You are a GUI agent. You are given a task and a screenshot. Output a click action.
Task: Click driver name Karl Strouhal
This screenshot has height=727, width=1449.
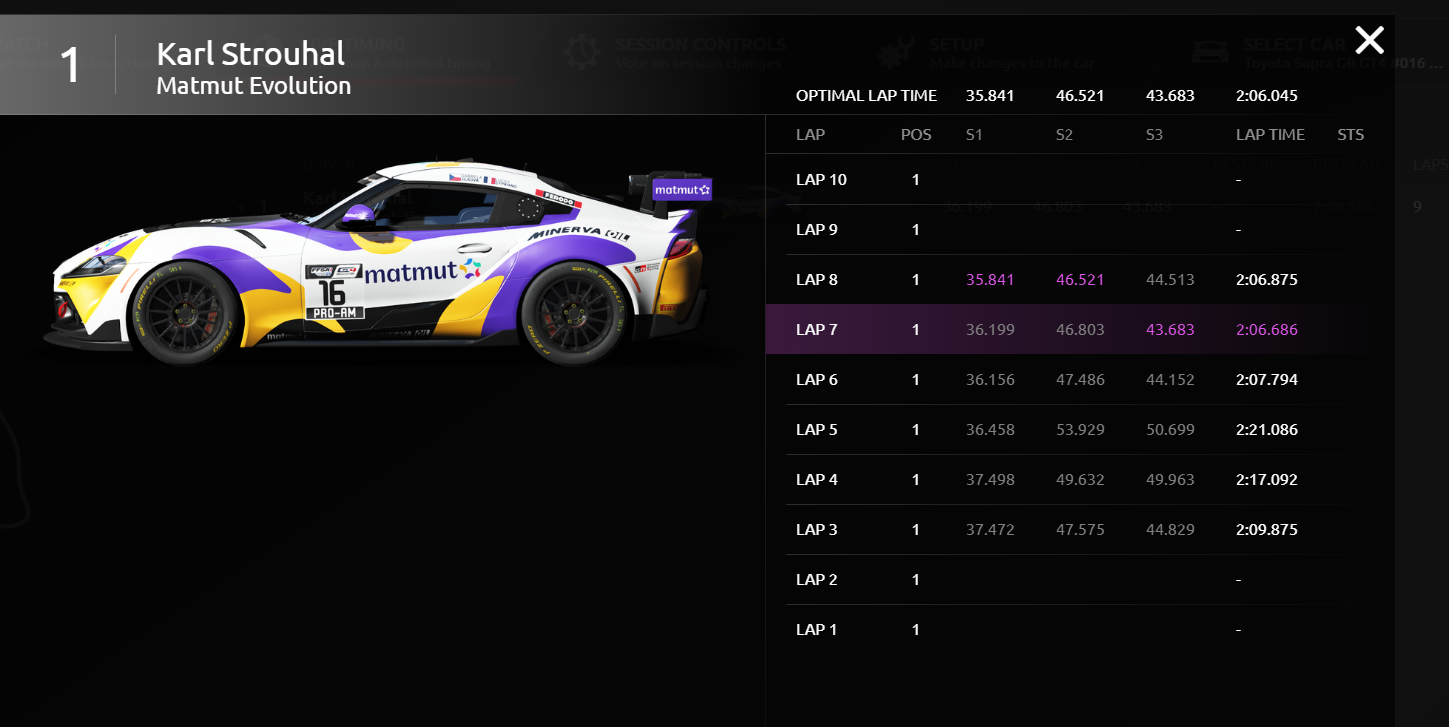pyautogui.click(x=251, y=54)
